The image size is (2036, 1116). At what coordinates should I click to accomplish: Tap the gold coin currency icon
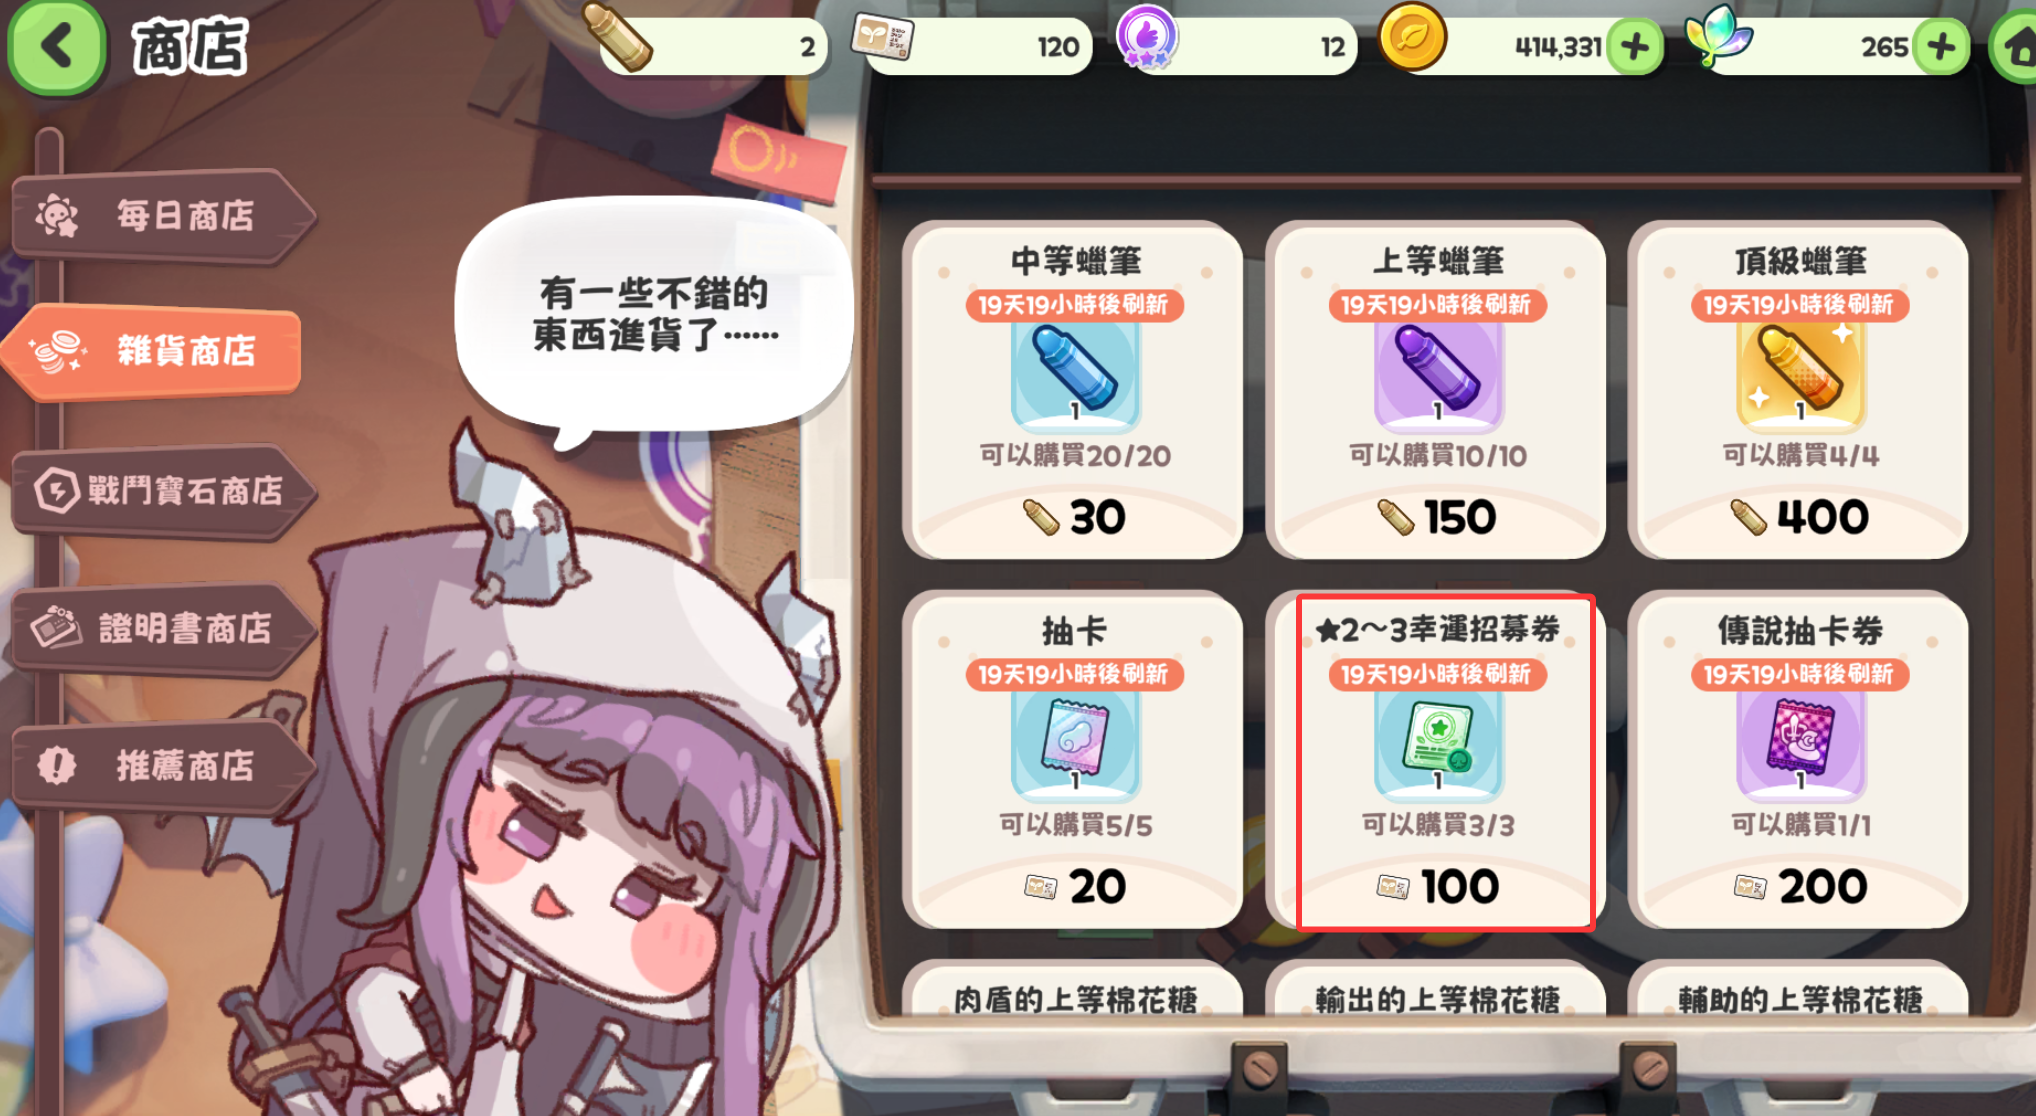[x=1412, y=37]
